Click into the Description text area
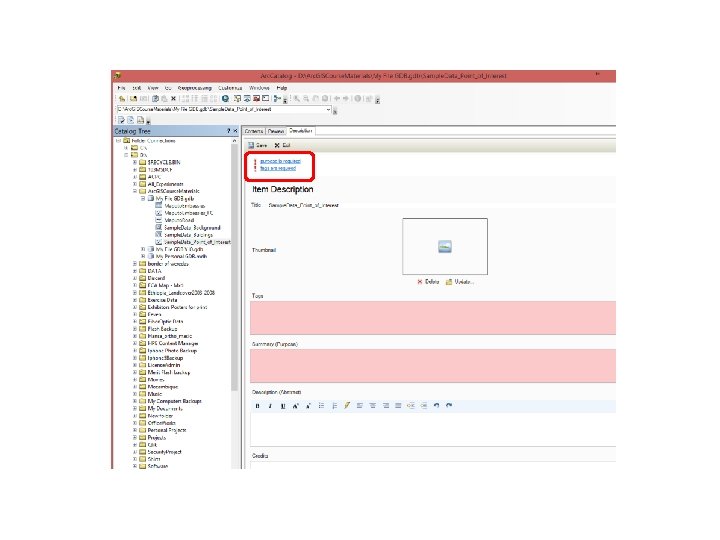The width and height of the screenshot is (720, 540). (433, 429)
